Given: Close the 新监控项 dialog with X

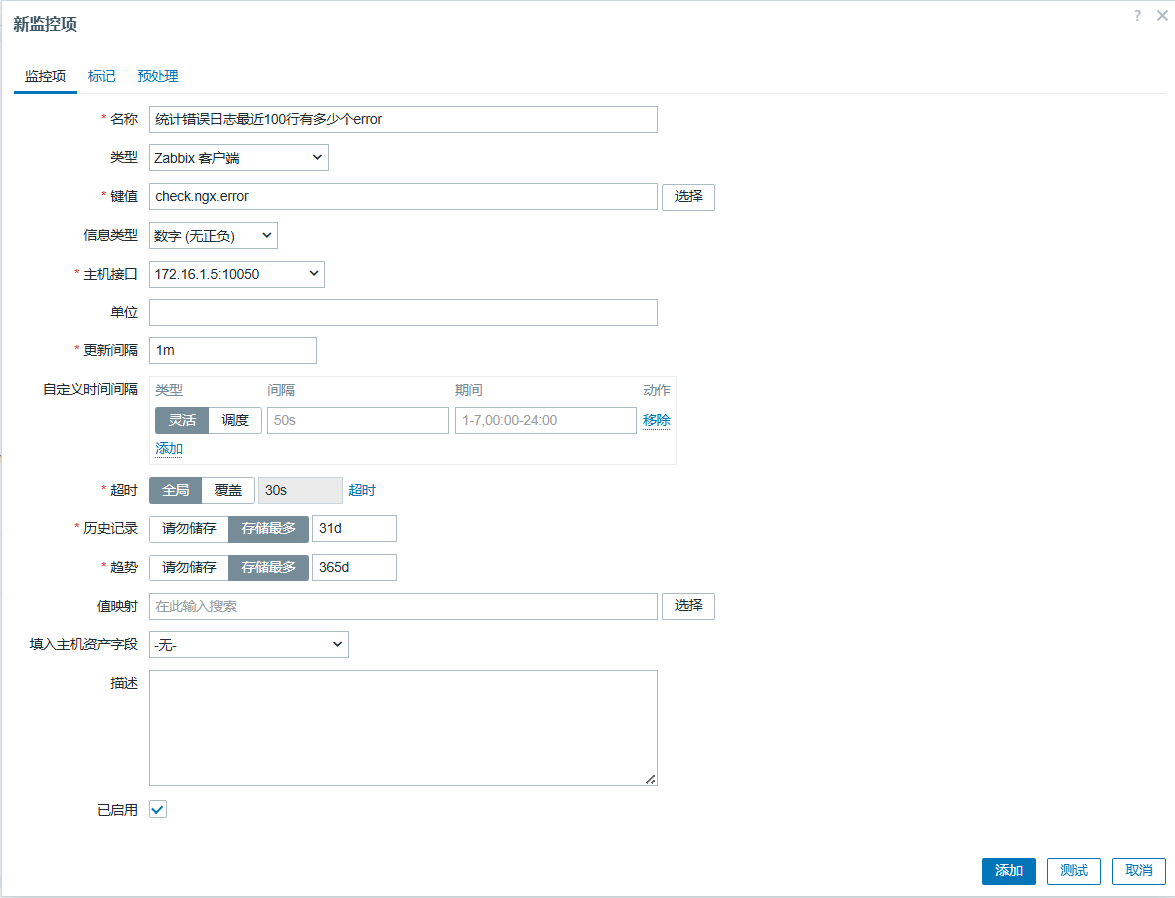Looking at the screenshot, I should (1160, 16).
